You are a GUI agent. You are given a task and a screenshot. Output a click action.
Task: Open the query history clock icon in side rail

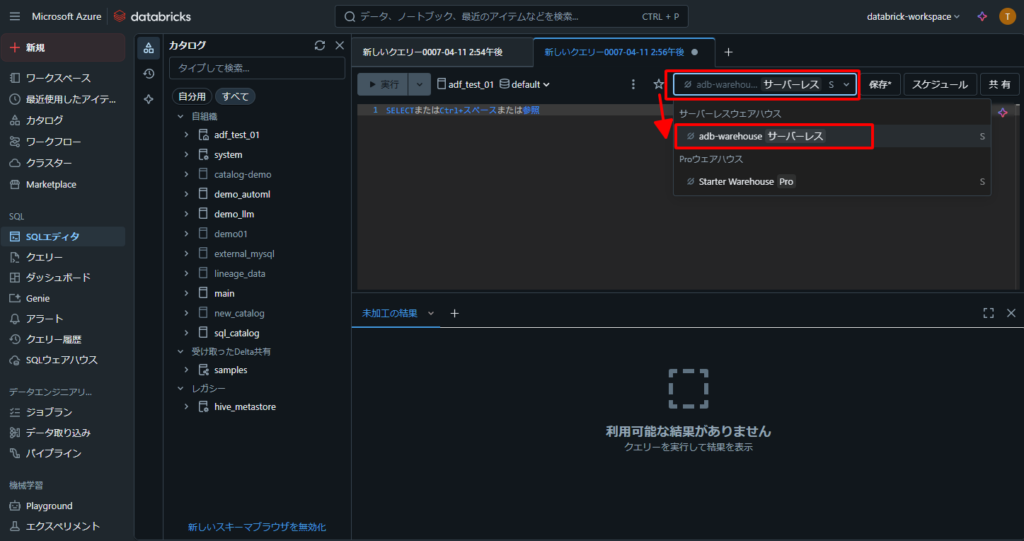149,74
